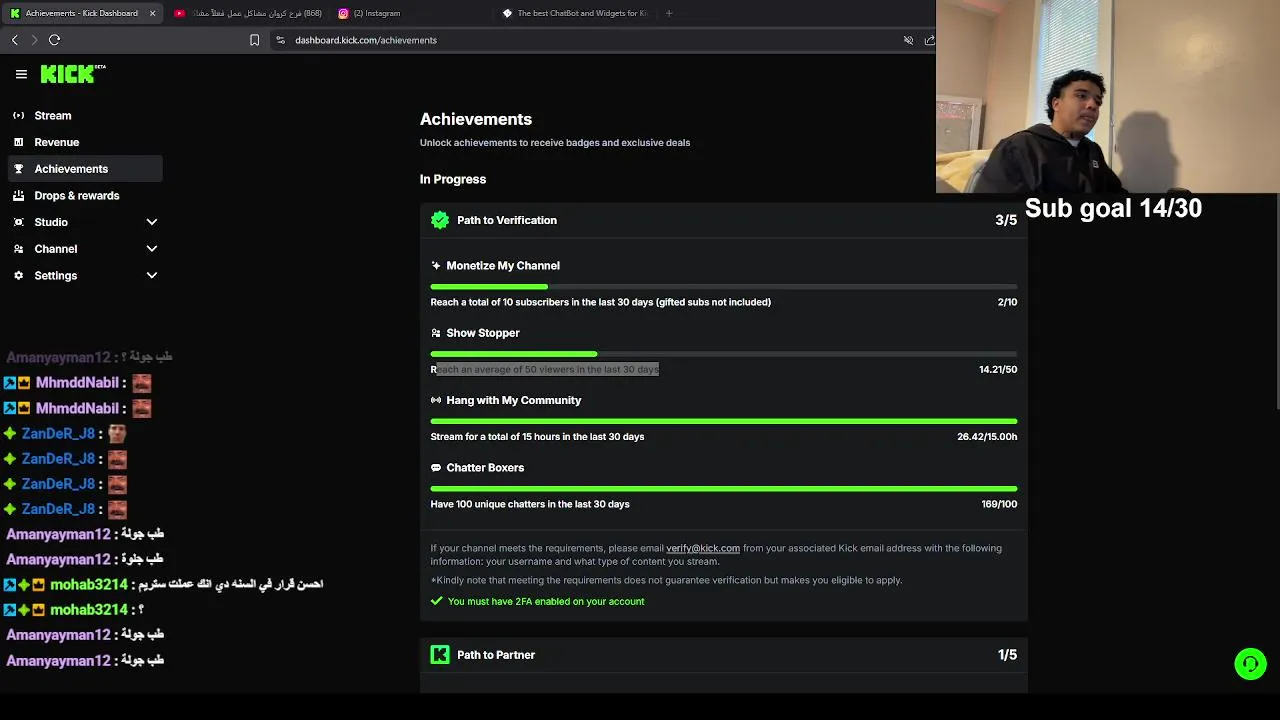1280x720 pixels.
Task: Click the Show Stopper progress bar
Action: click(724, 354)
